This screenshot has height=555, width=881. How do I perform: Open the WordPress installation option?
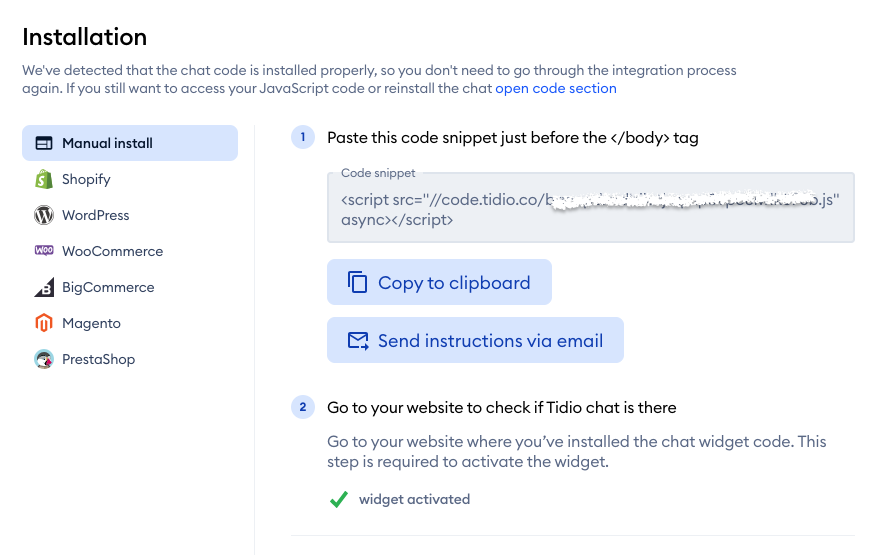pyautogui.click(x=95, y=215)
